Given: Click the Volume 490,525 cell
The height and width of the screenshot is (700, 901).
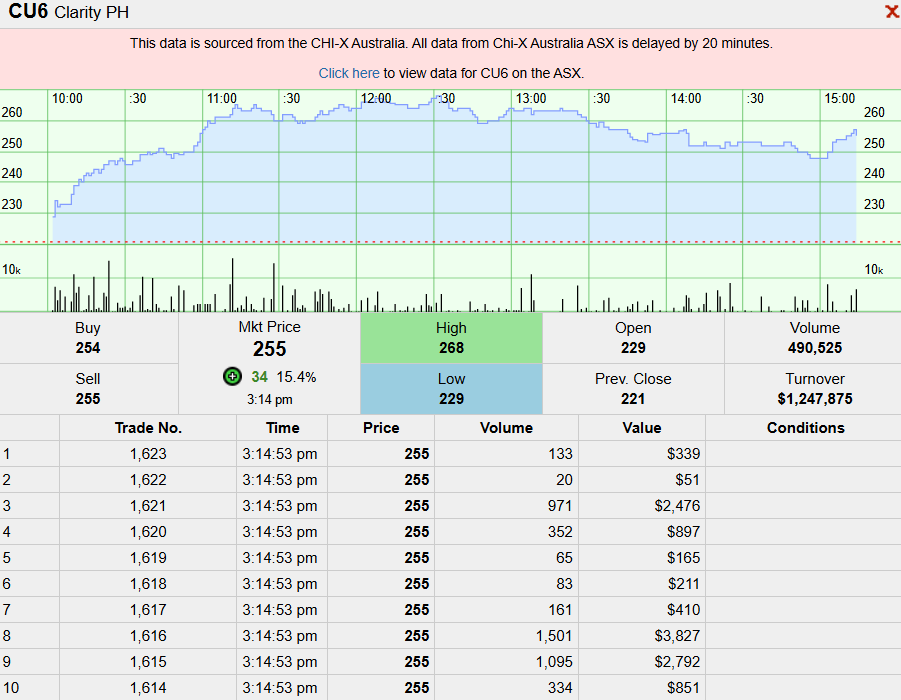Looking at the screenshot, I should point(814,338).
